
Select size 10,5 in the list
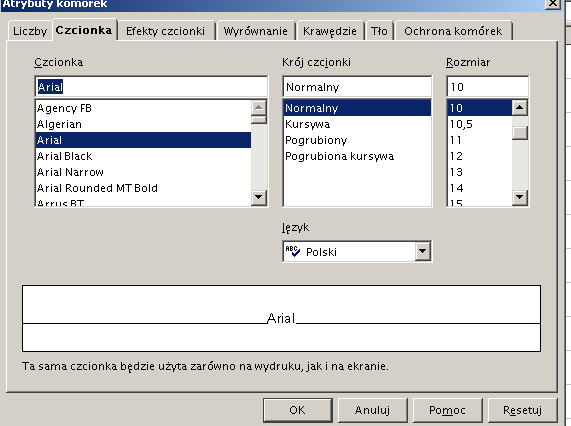480,124
